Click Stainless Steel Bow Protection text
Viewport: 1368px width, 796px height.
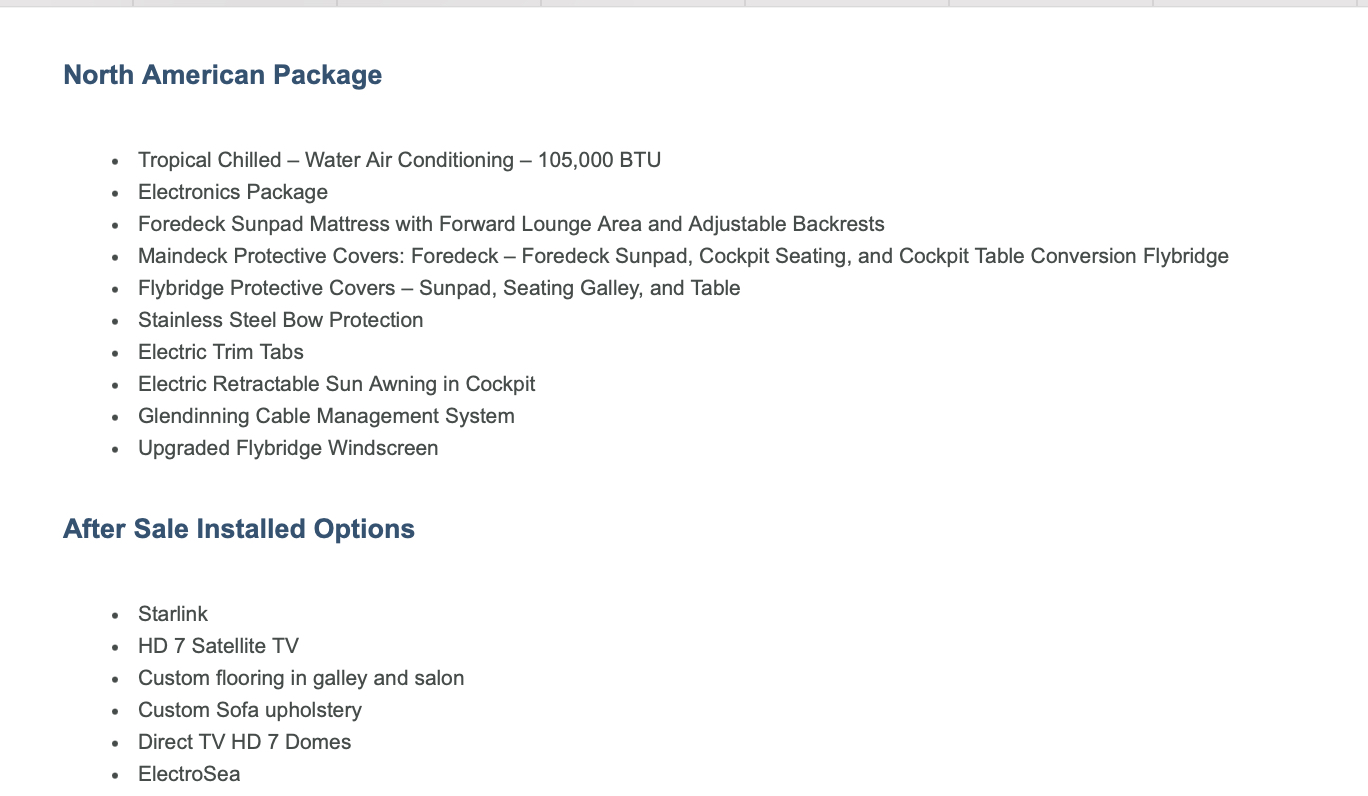(280, 320)
